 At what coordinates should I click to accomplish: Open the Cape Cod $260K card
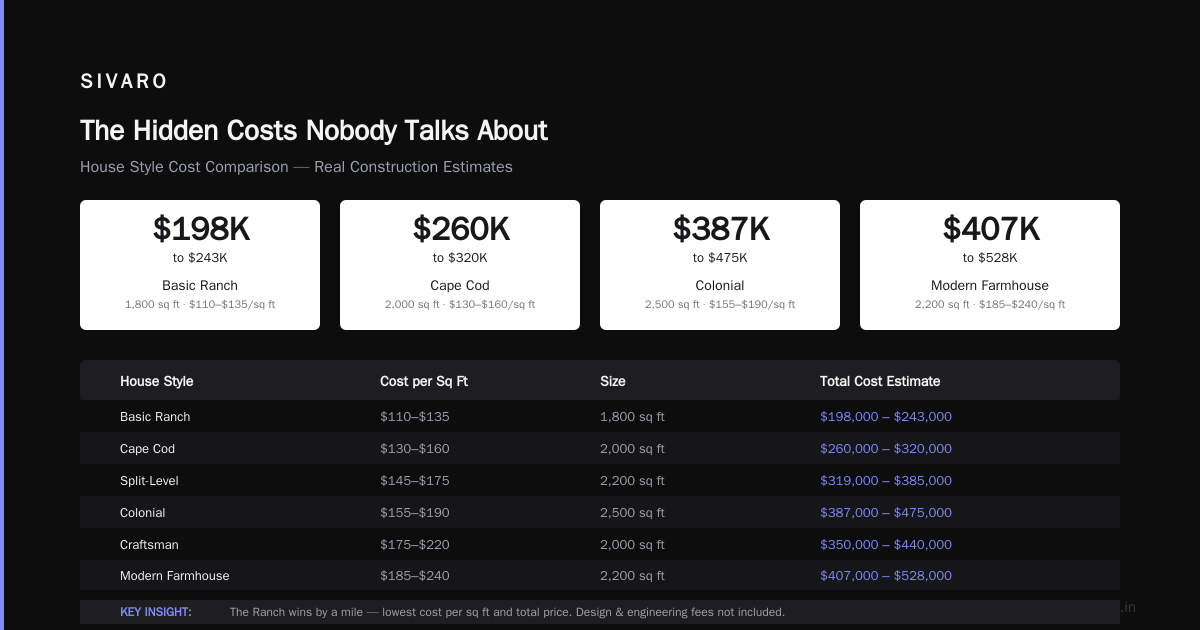[460, 265]
